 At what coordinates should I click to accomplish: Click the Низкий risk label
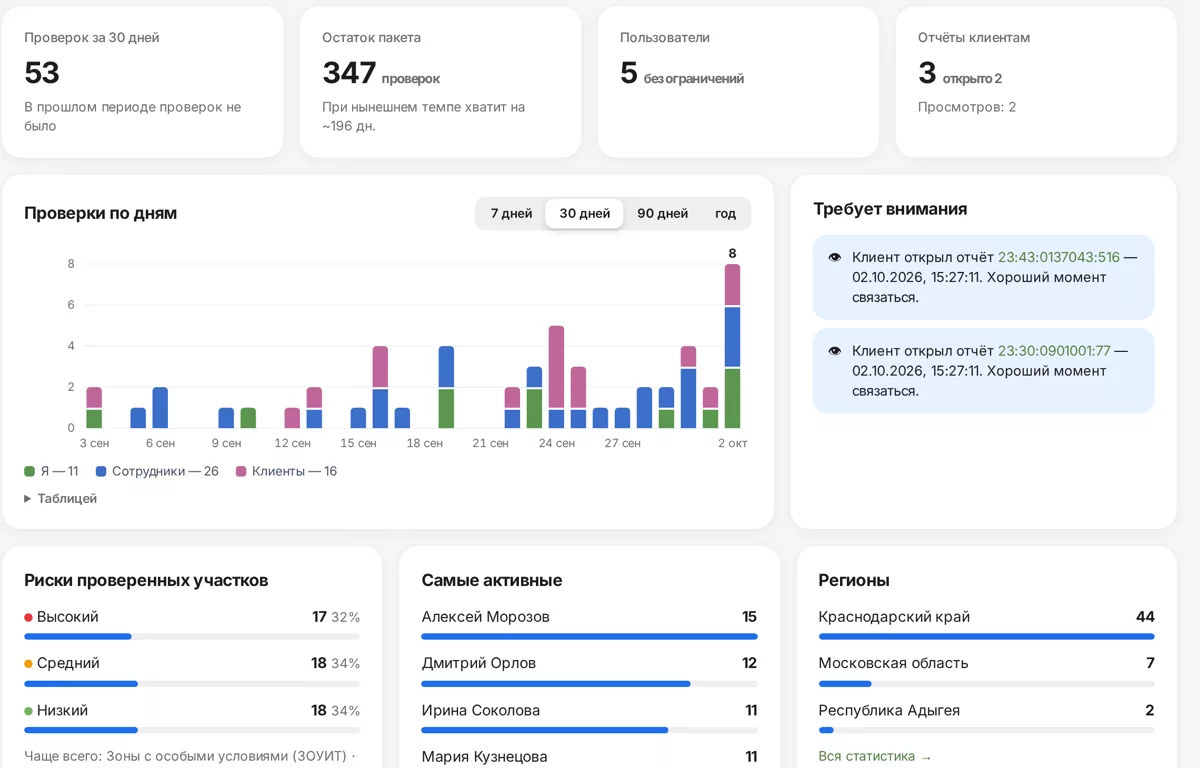click(62, 710)
